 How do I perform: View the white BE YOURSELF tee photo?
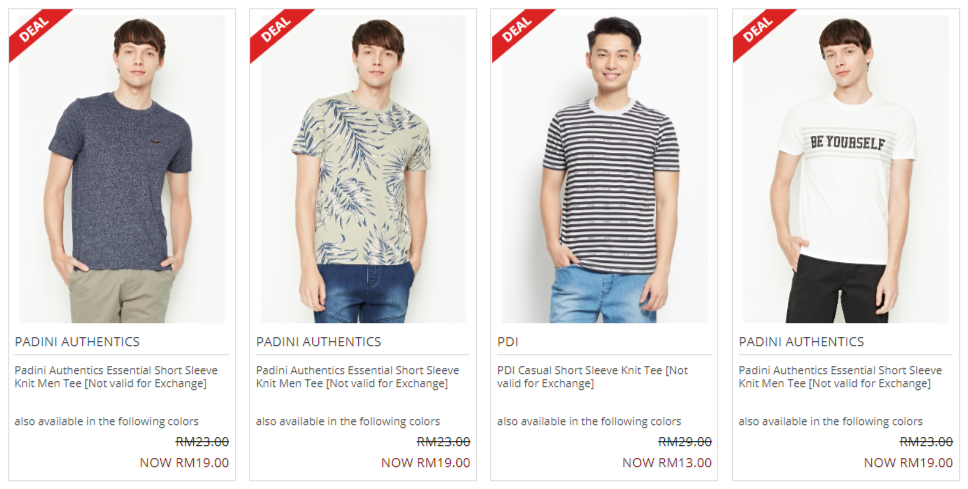846,169
